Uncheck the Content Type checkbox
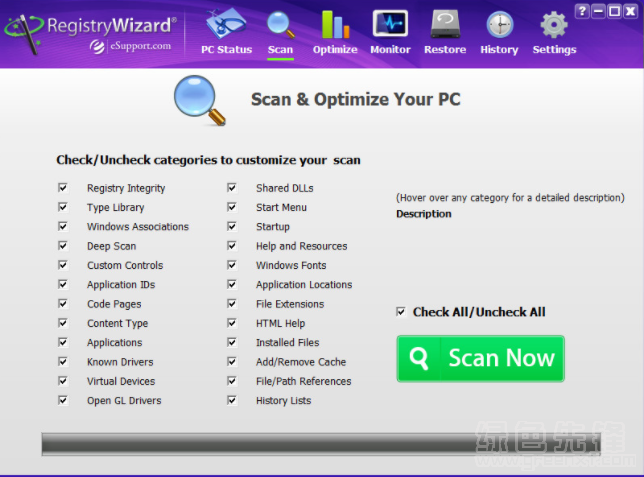644x477 pixels. 63,323
